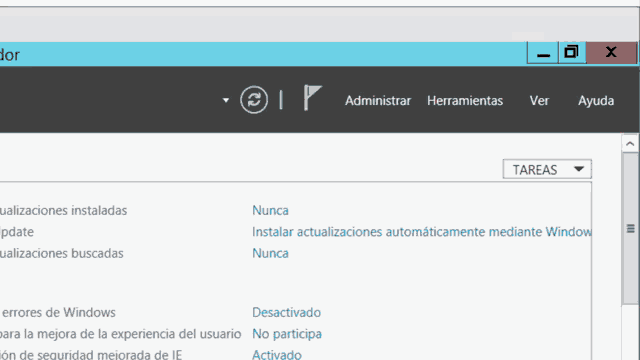Click the vertical scrollbar thumb

[630, 229]
